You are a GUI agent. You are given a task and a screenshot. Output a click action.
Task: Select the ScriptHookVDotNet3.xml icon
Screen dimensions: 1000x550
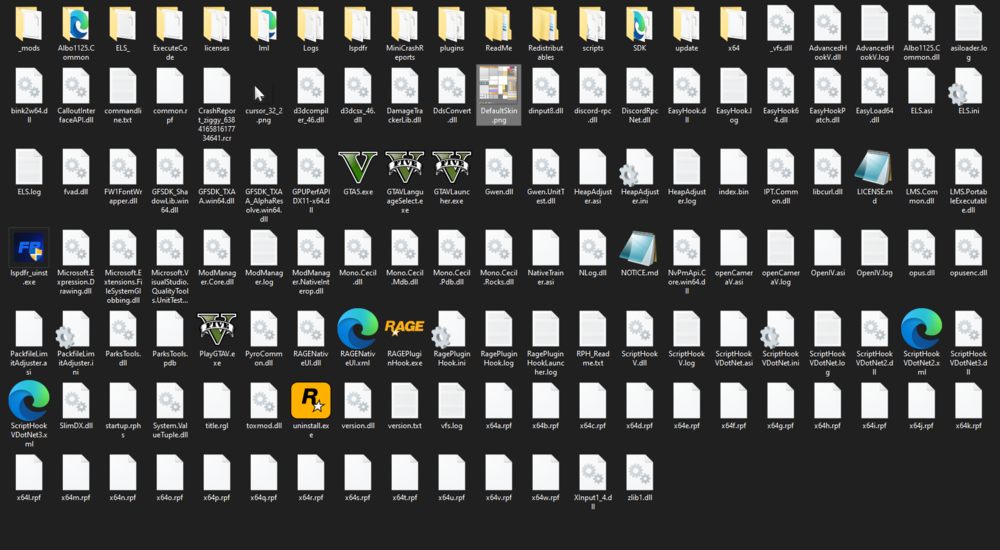[29, 400]
